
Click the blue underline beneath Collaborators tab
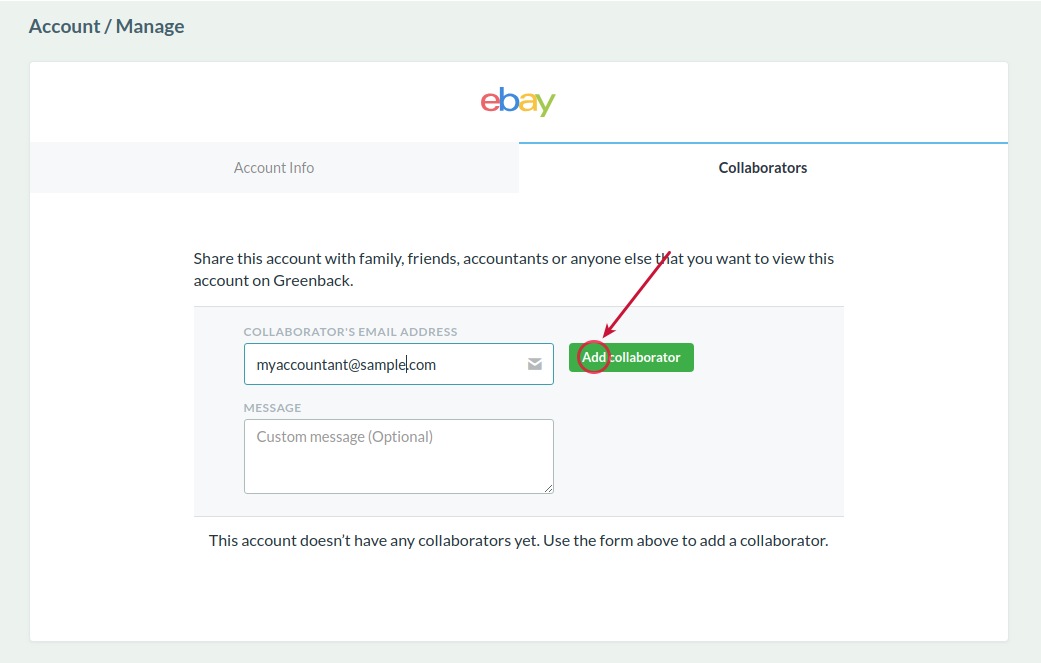click(762, 143)
